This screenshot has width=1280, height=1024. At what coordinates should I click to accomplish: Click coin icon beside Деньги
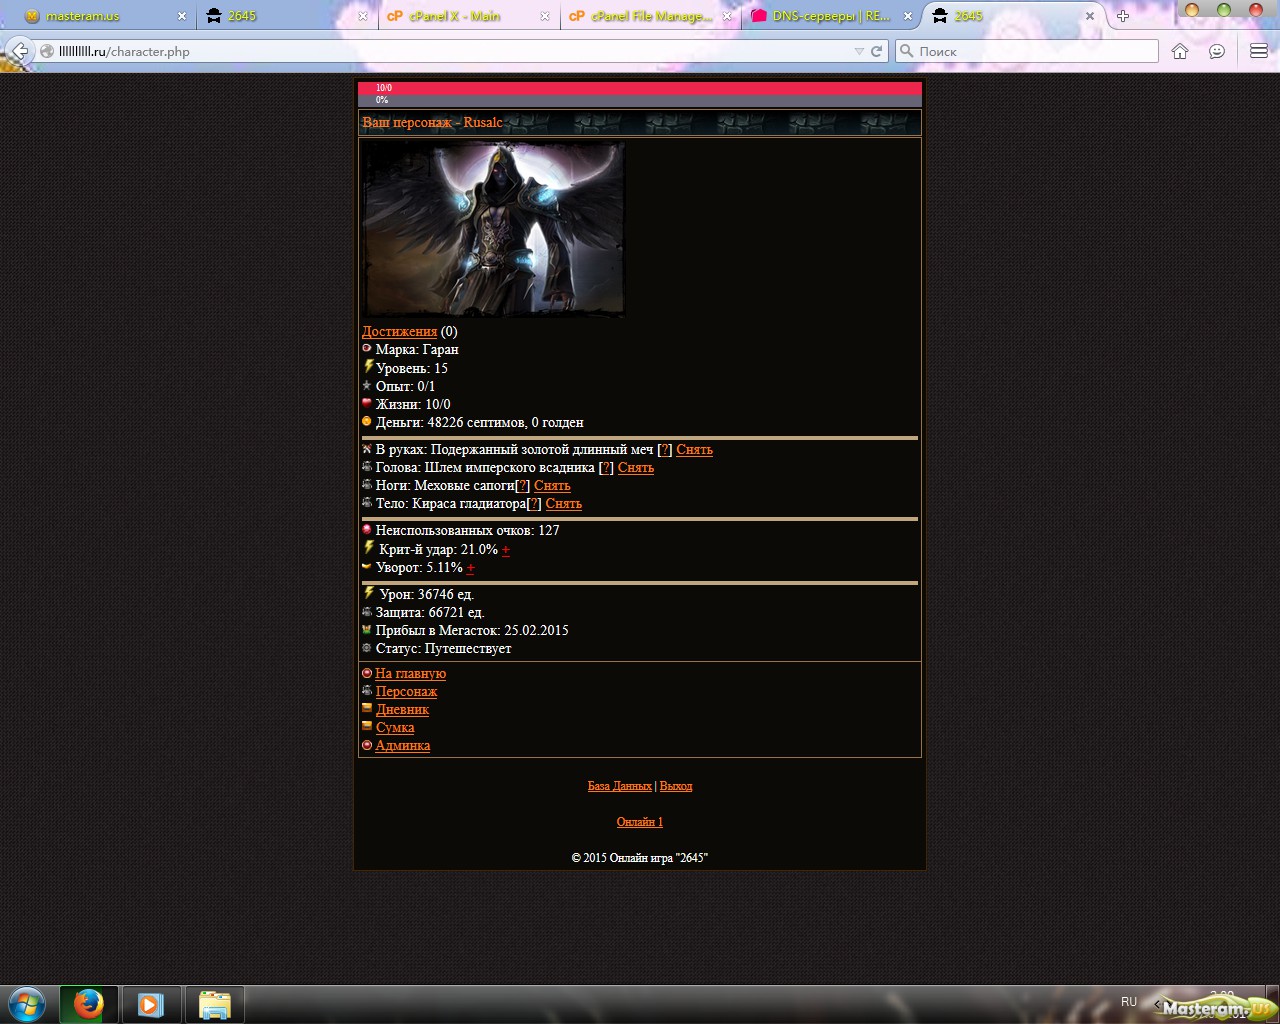pos(367,421)
